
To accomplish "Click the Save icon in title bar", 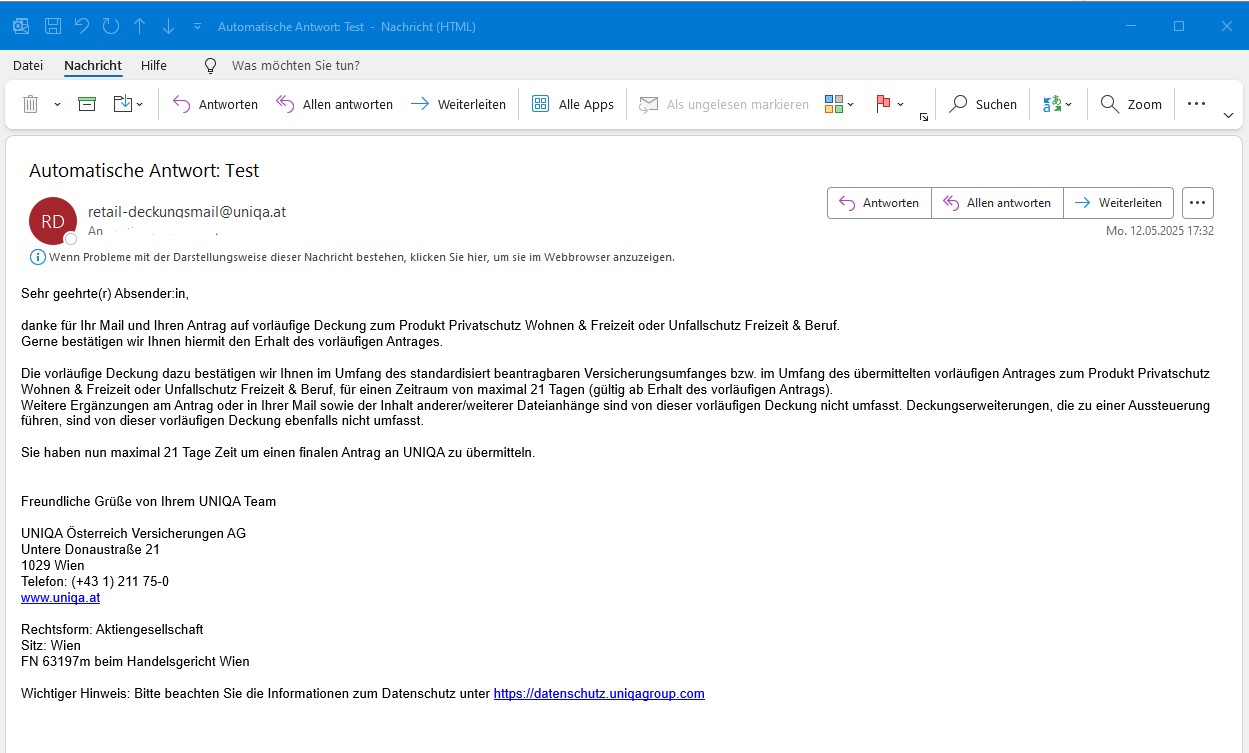I will tap(54, 26).
